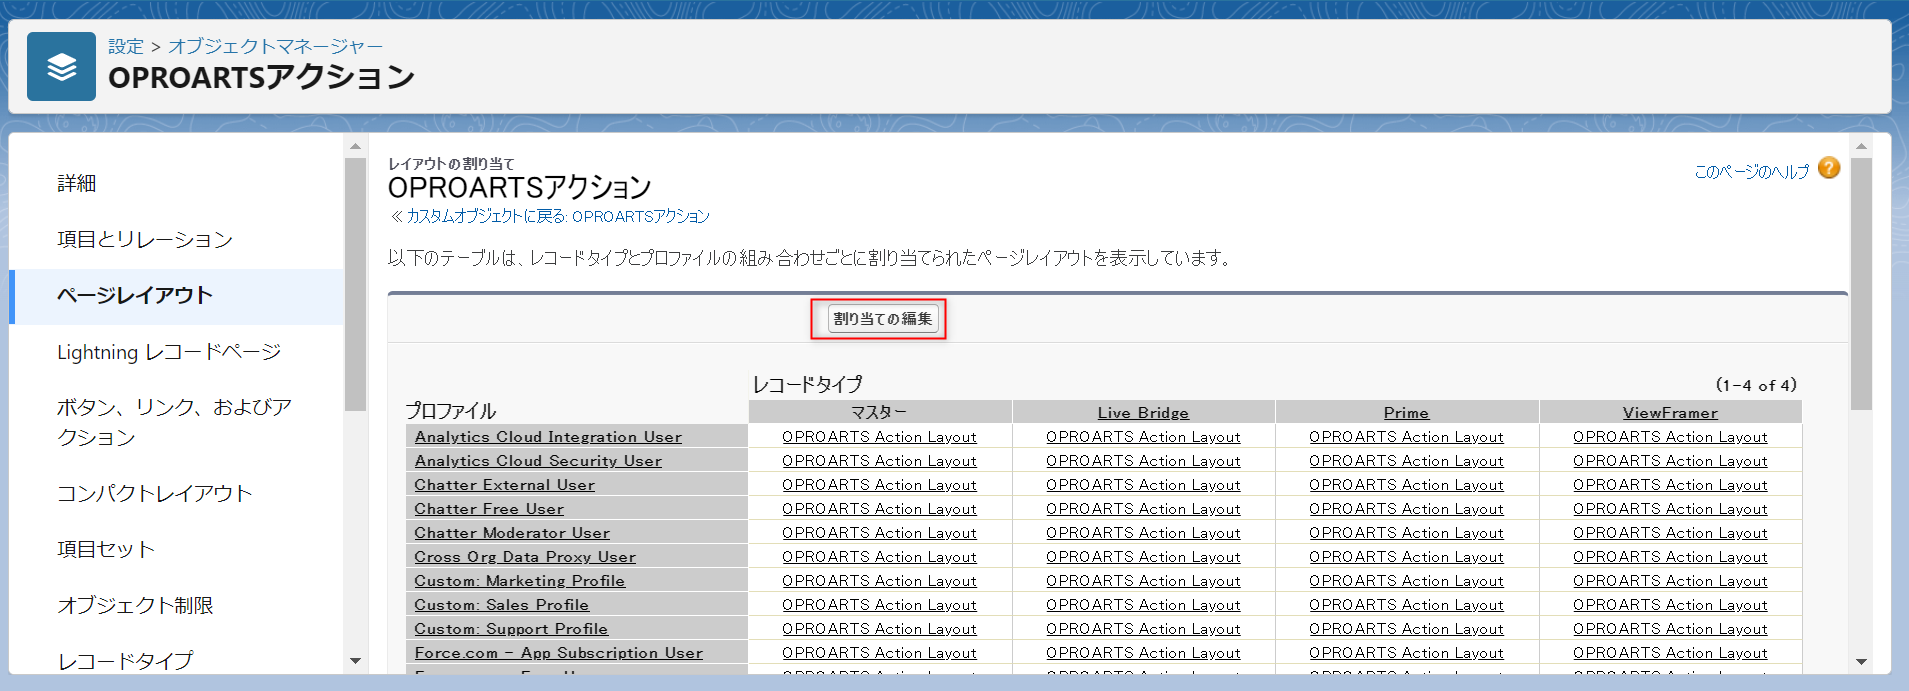Image resolution: width=1909 pixels, height=691 pixels.
Task: Open the page help question mark icon
Action: coord(1828,169)
